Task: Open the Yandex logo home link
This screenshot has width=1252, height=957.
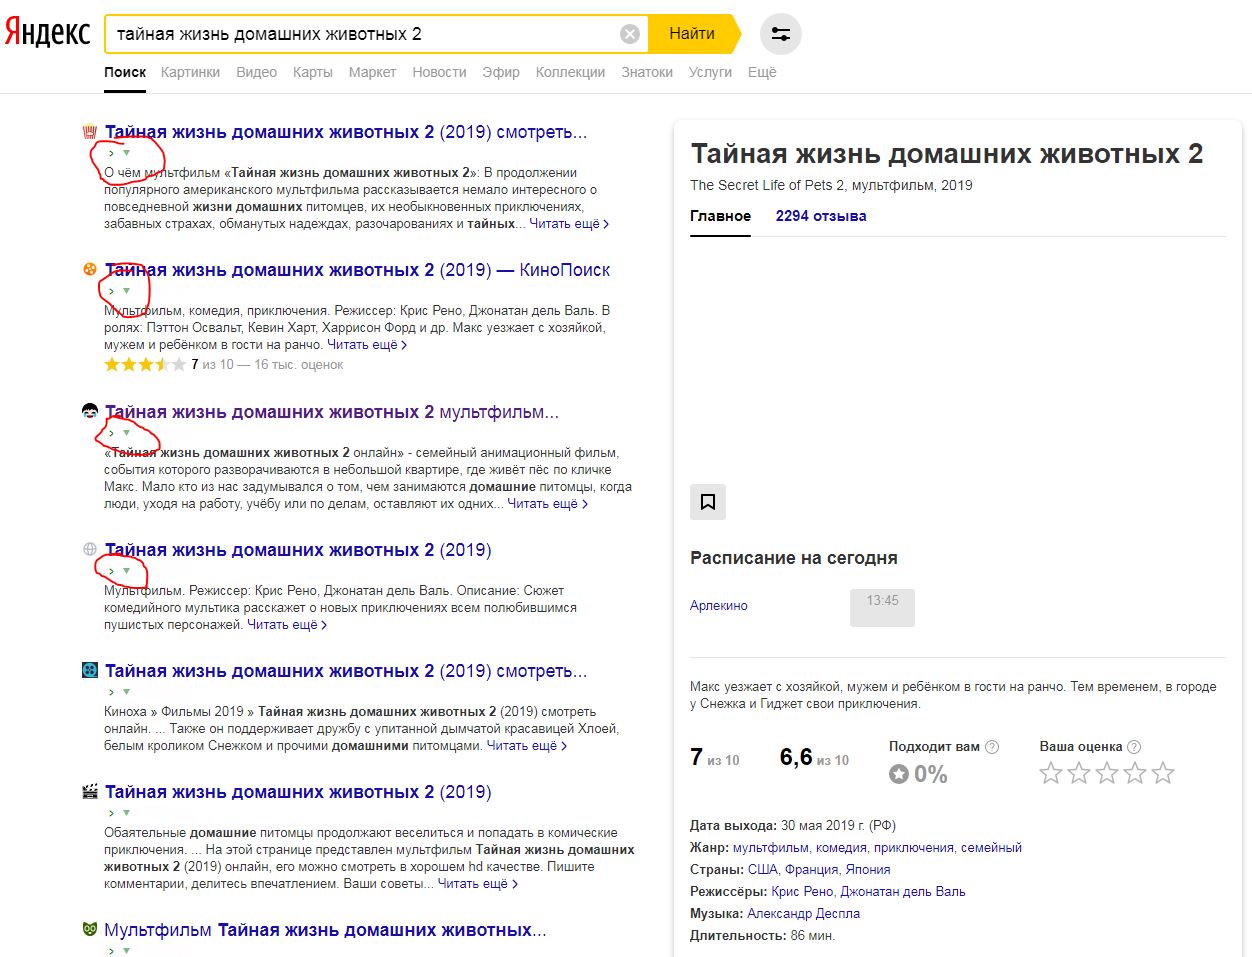Action: click(x=47, y=33)
